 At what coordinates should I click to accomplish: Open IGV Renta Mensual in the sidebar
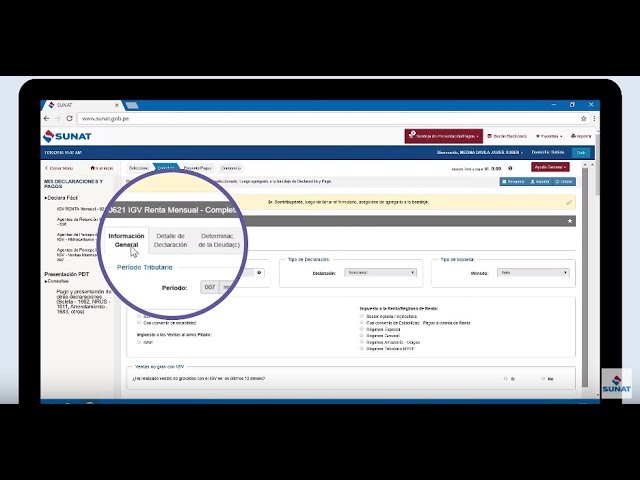click(x=81, y=209)
